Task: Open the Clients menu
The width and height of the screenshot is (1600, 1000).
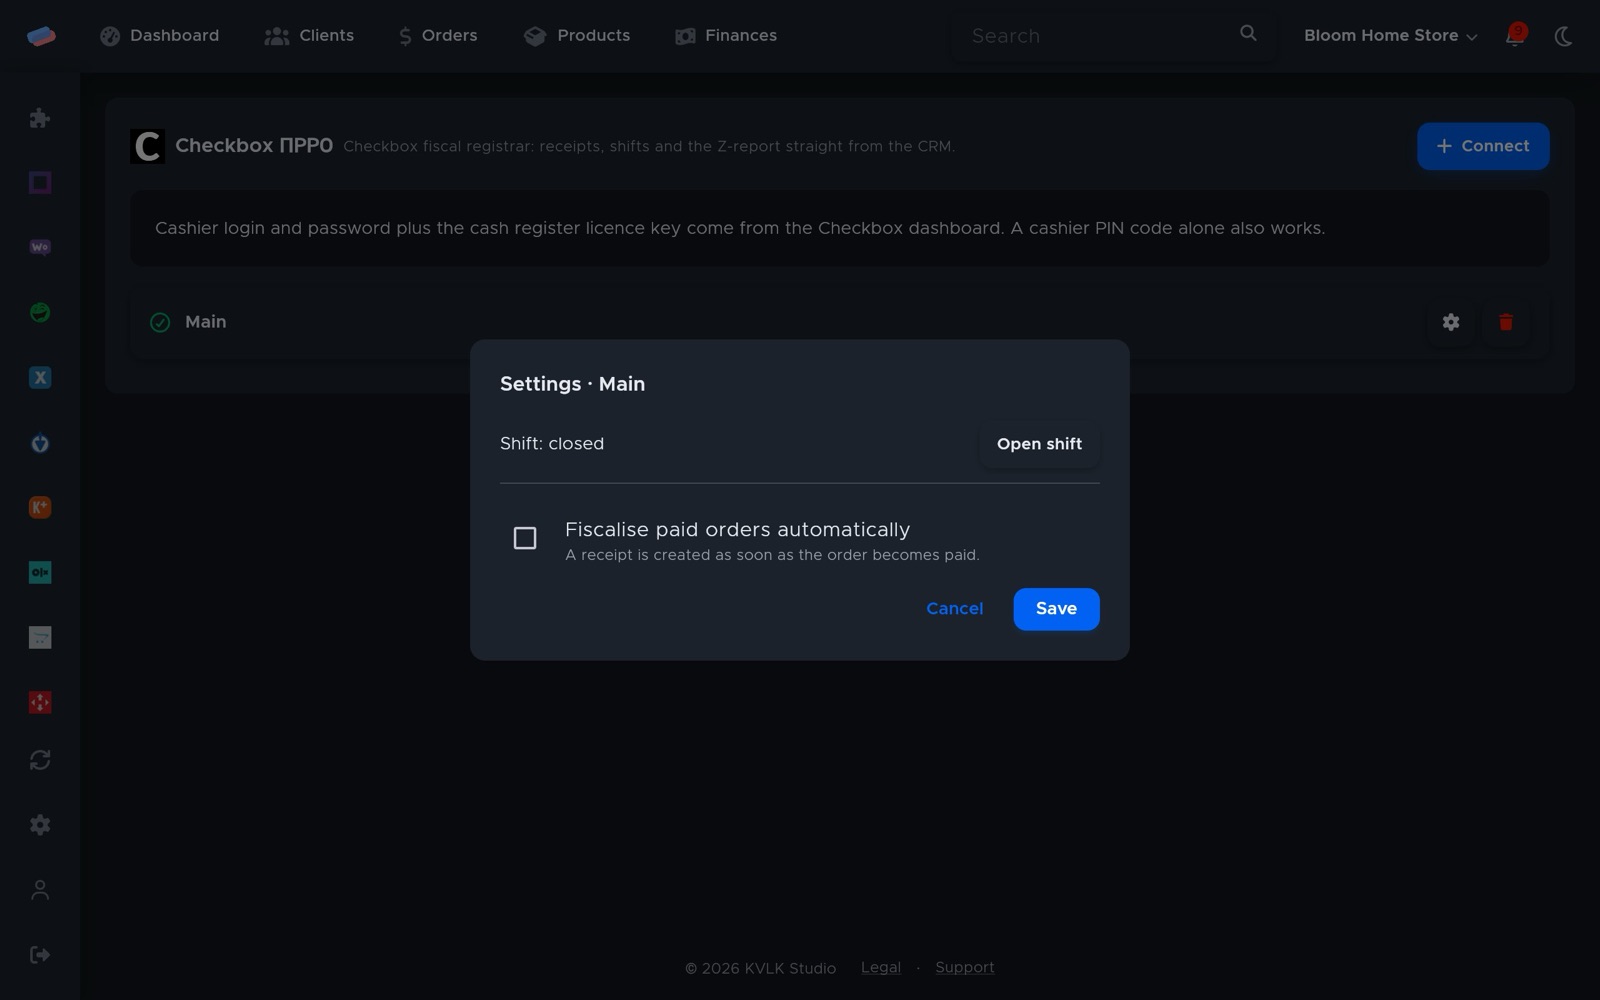Action: click(x=309, y=36)
